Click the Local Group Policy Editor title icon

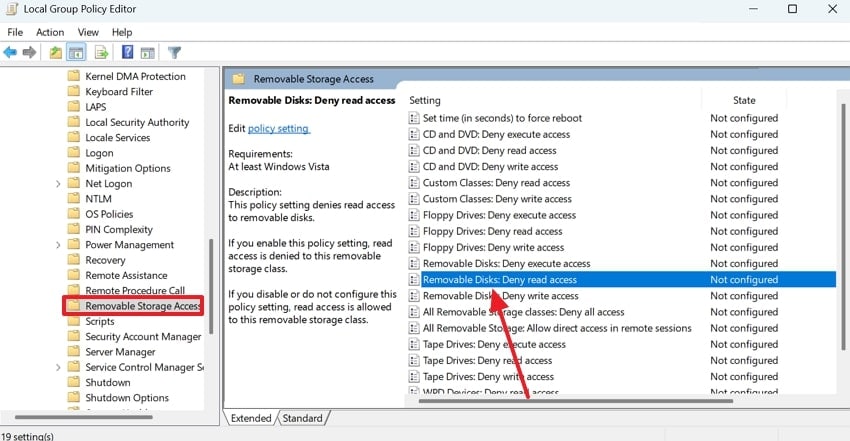tap(11, 9)
